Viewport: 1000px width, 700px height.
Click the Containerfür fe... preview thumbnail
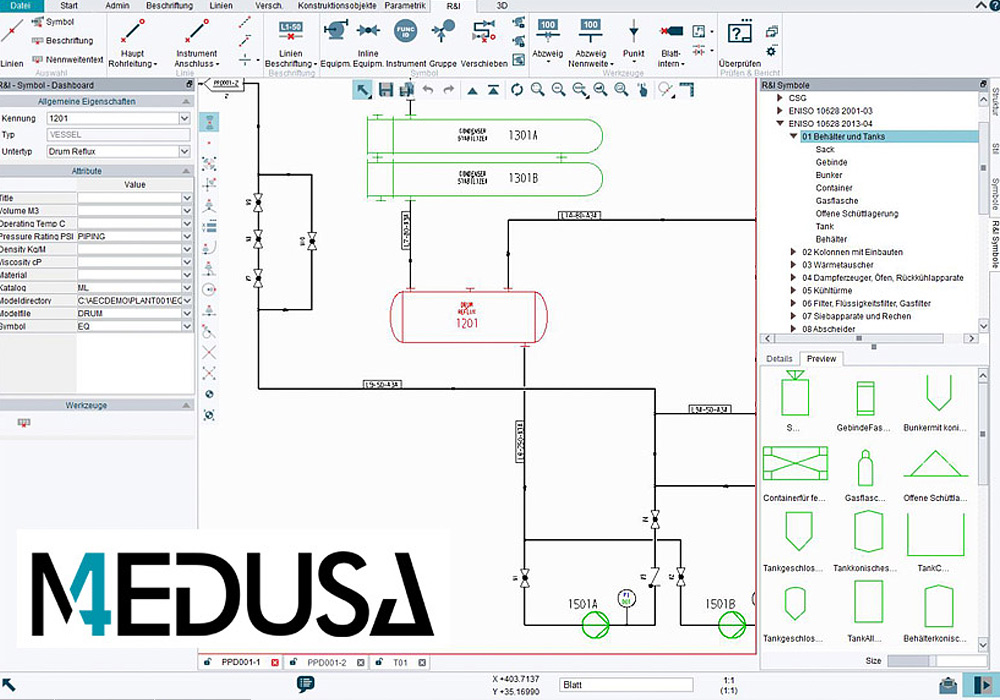795,463
